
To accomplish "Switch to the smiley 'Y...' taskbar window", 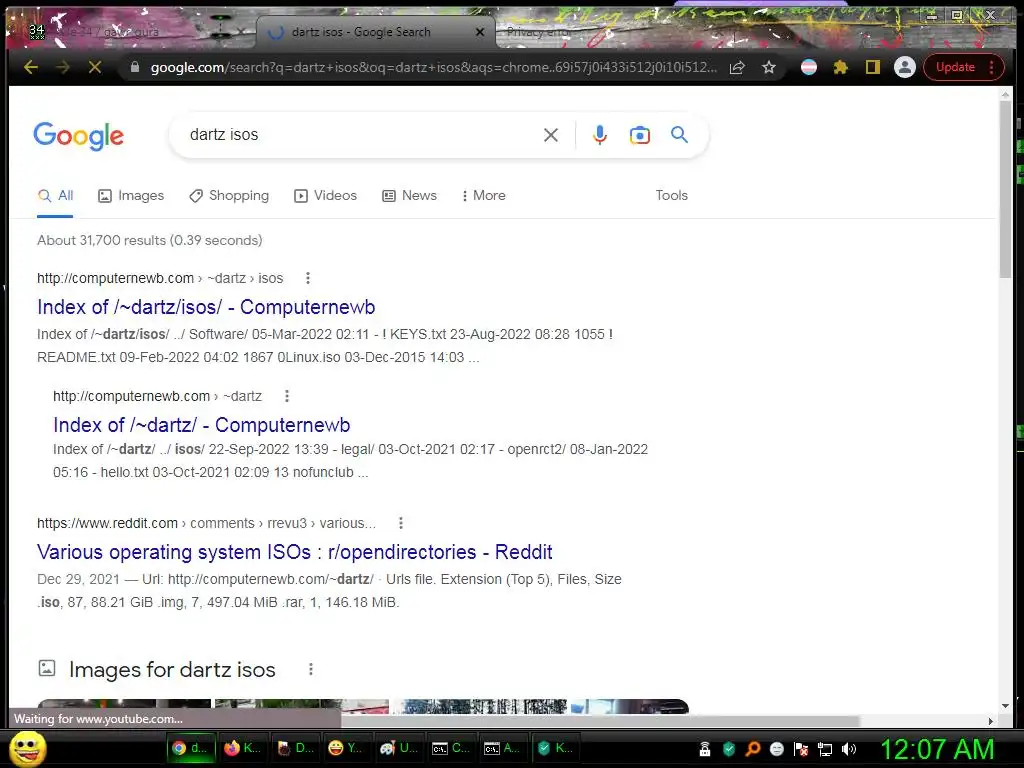I will coord(347,748).
